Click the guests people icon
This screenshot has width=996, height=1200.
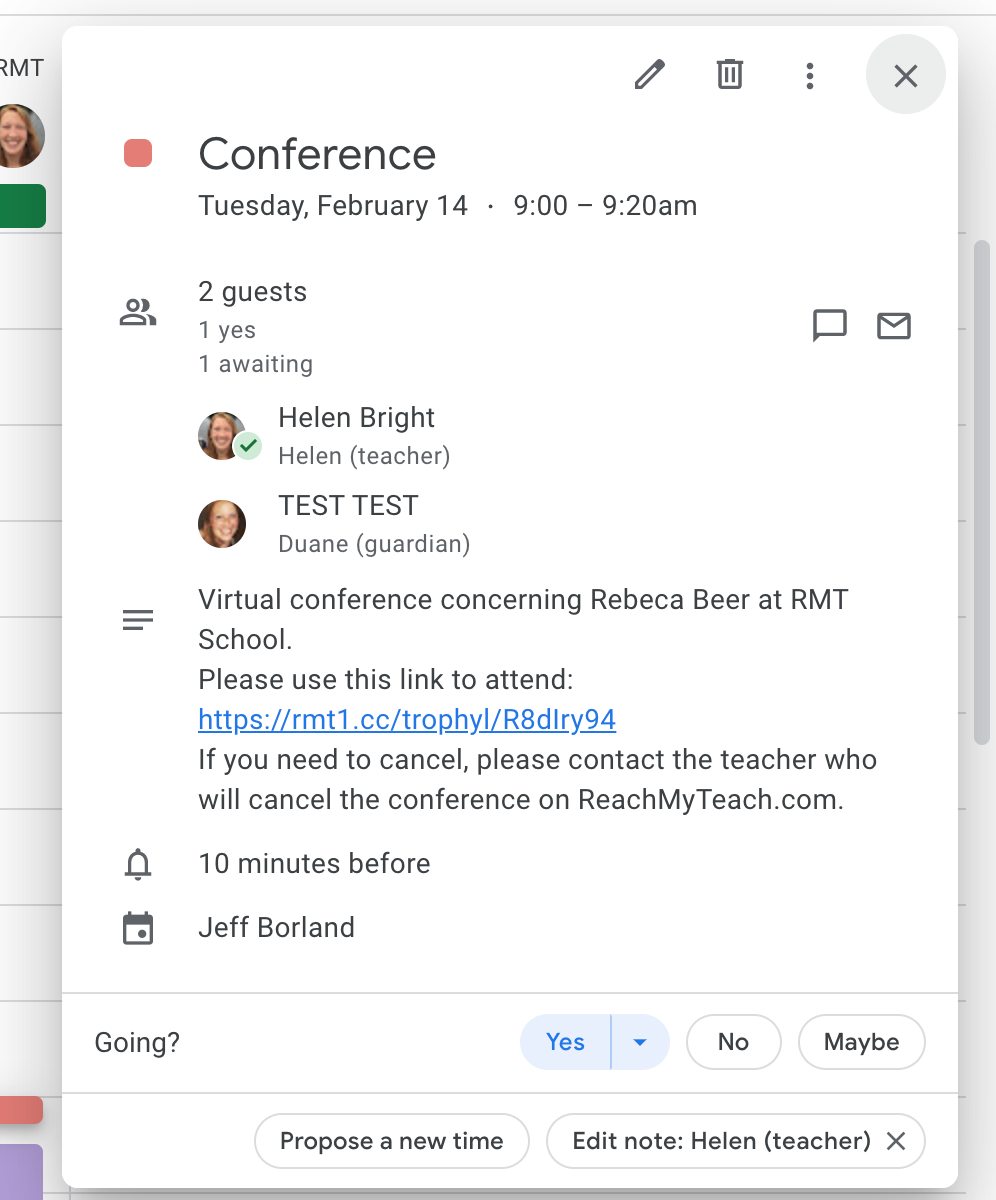click(x=138, y=313)
